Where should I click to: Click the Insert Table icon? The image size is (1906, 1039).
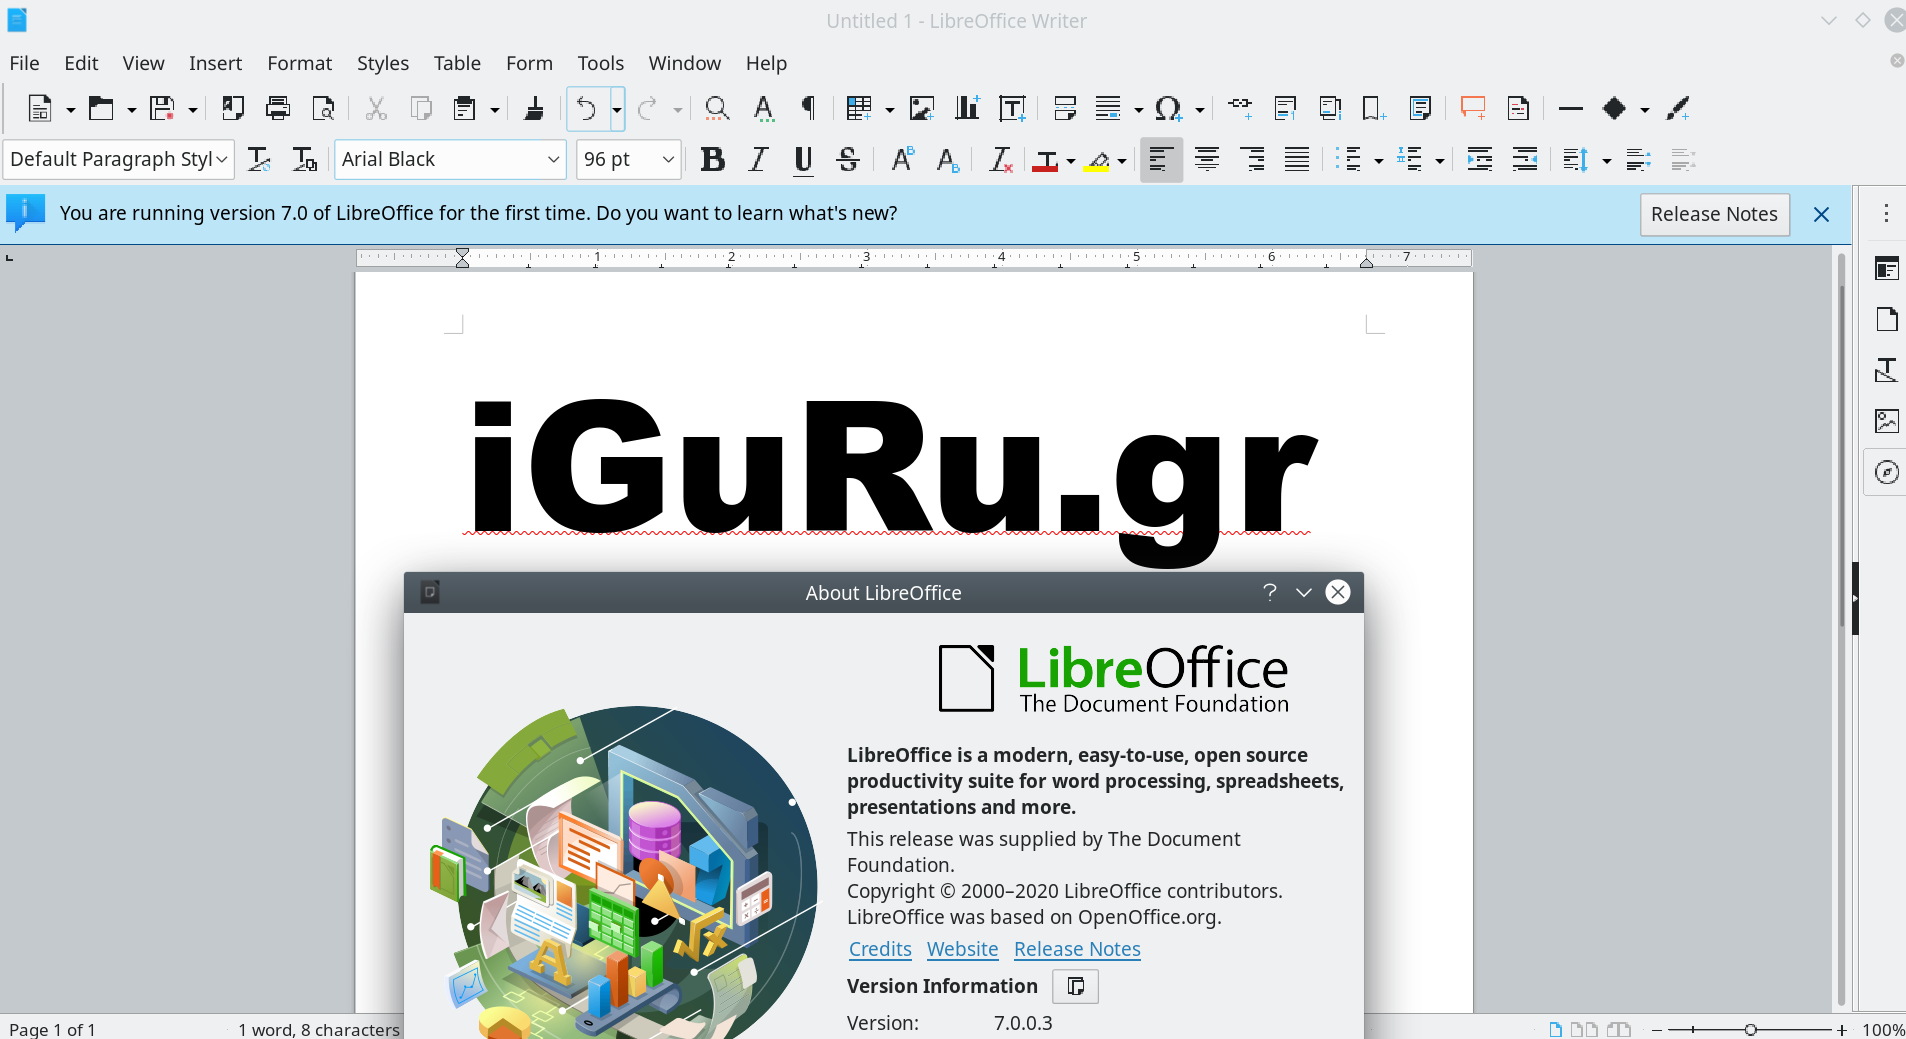click(x=859, y=108)
